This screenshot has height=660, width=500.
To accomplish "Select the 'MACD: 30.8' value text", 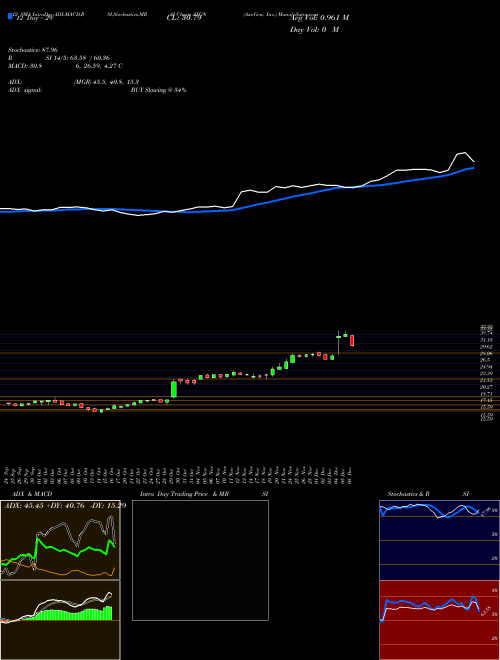I will tap(25, 66).
